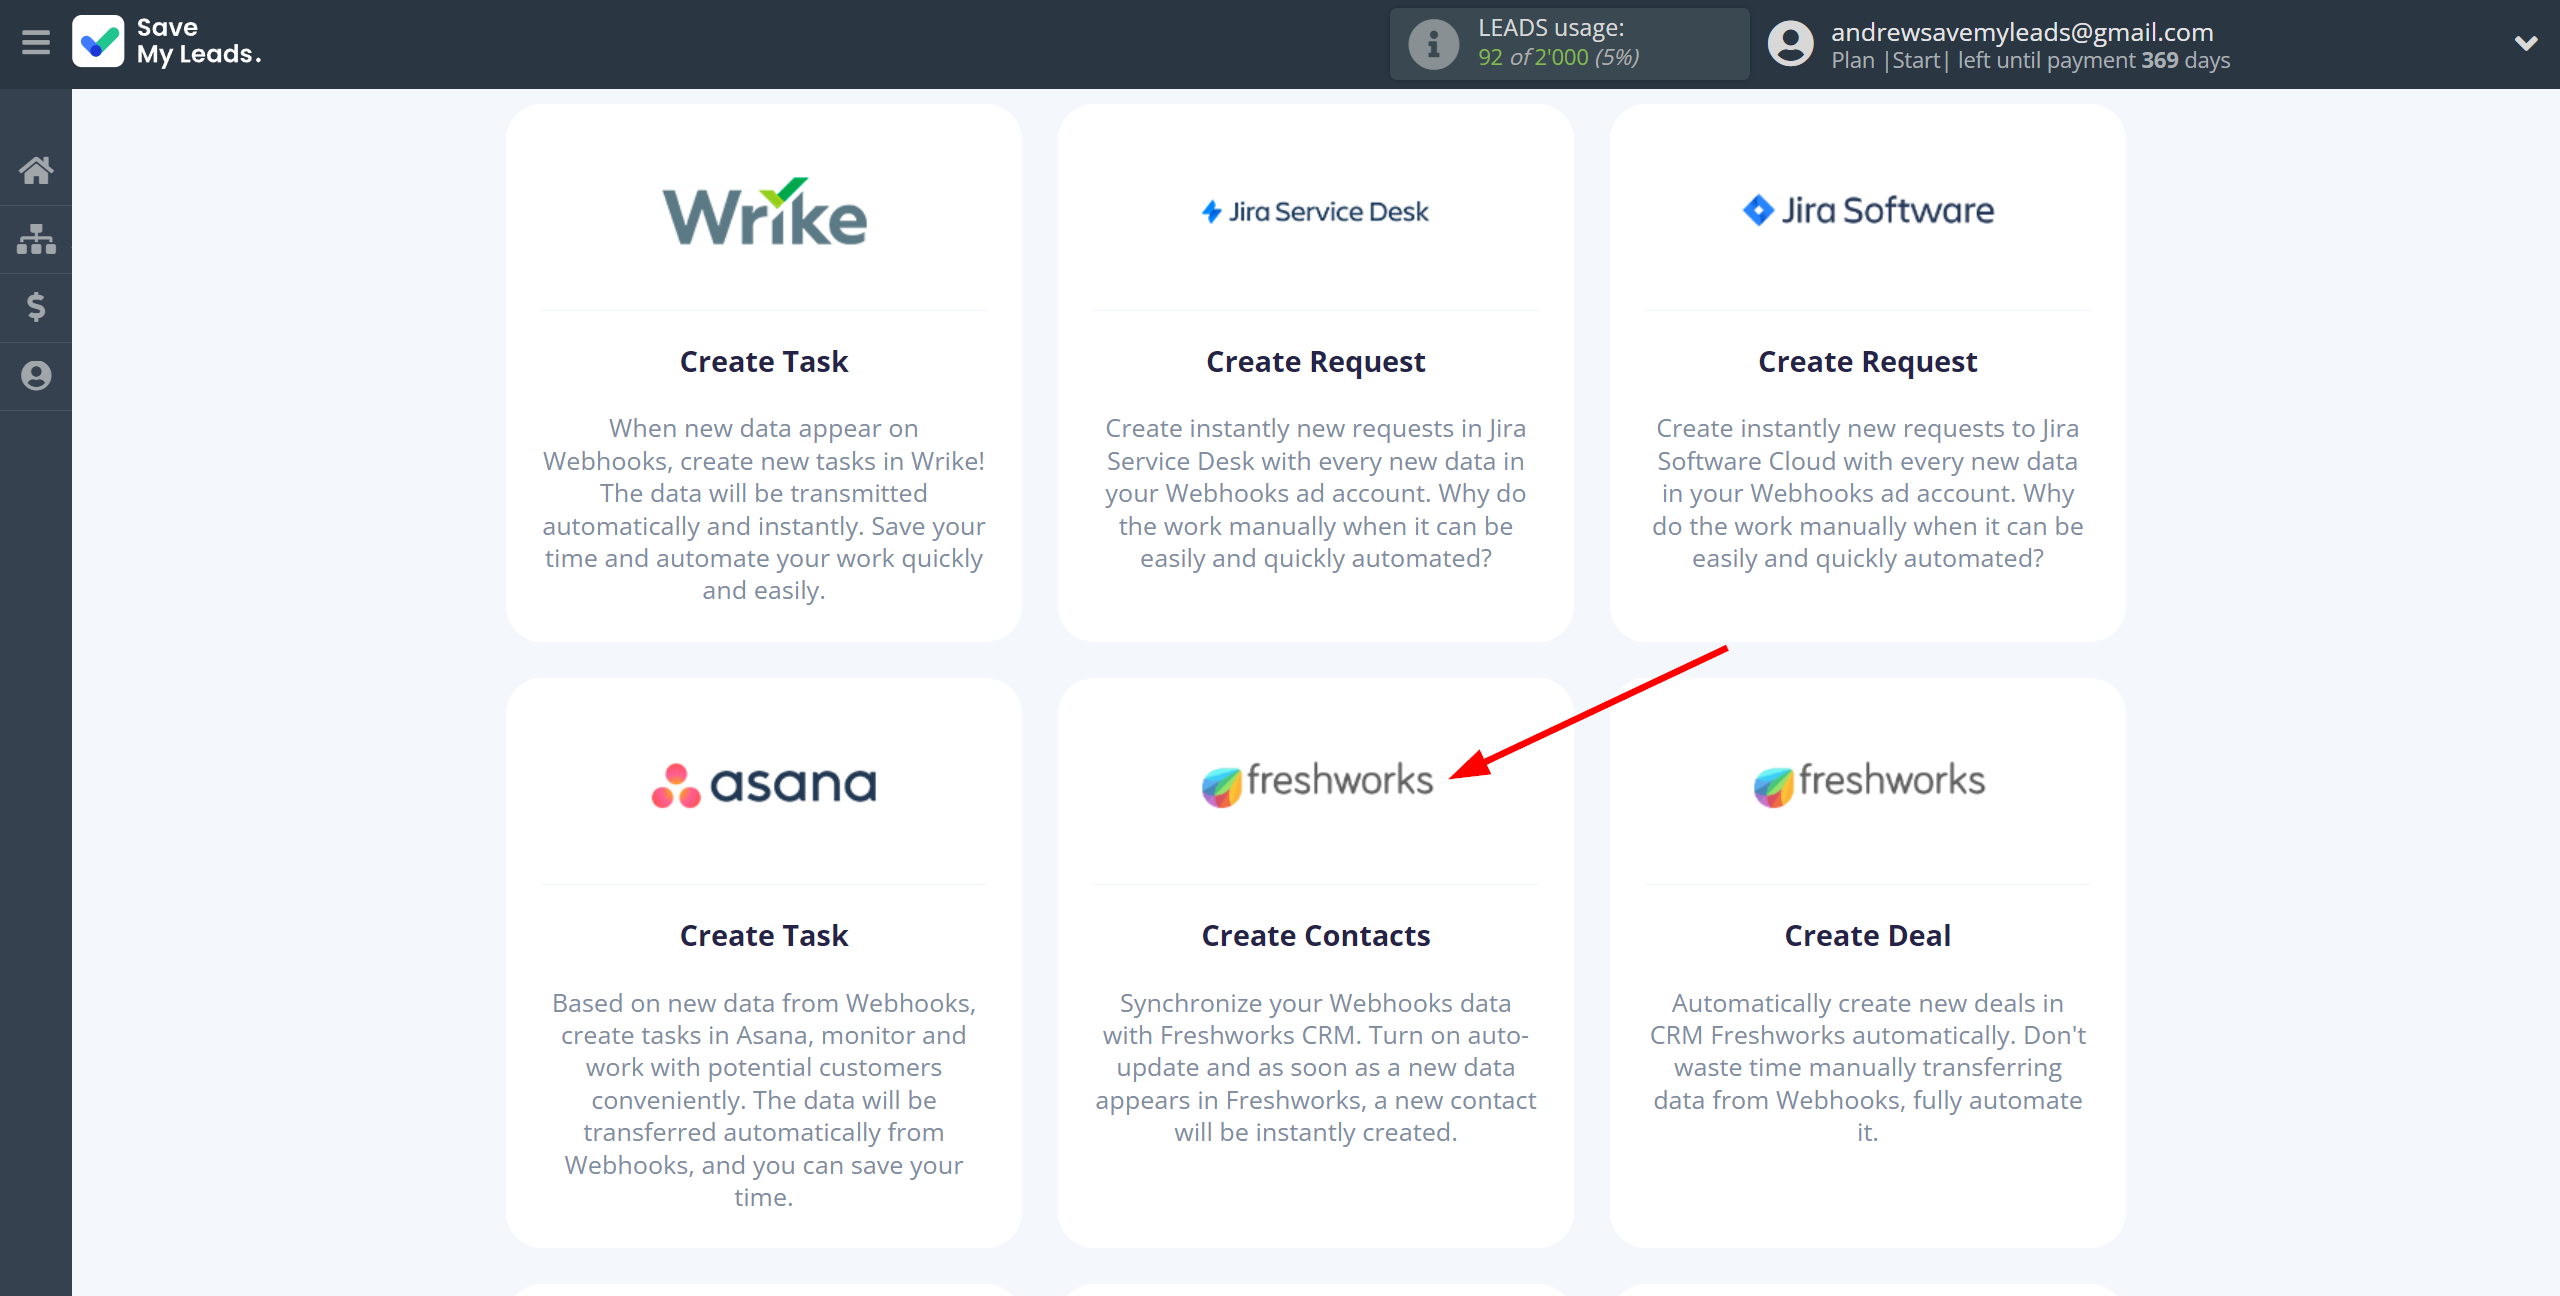Open the hamburger menu
The image size is (2560, 1296).
[x=36, y=43]
